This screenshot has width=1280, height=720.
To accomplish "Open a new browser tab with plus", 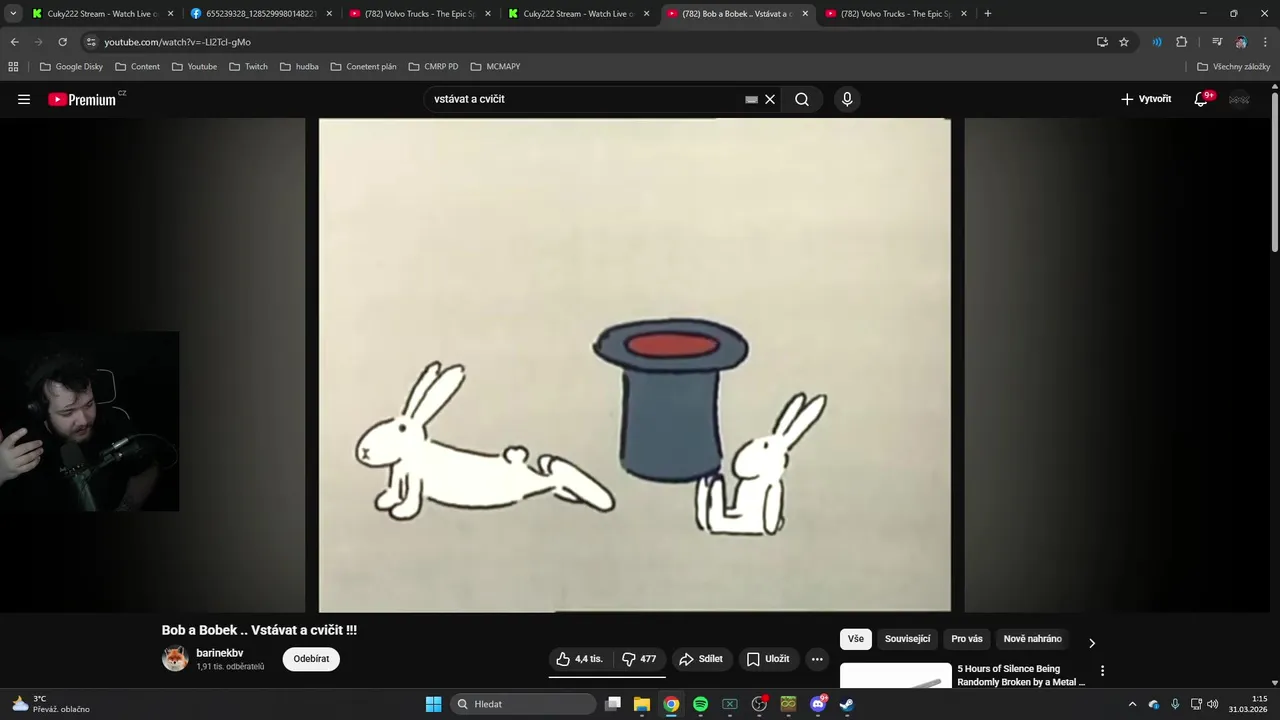I will pyautogui.click(x=987, y=13).
